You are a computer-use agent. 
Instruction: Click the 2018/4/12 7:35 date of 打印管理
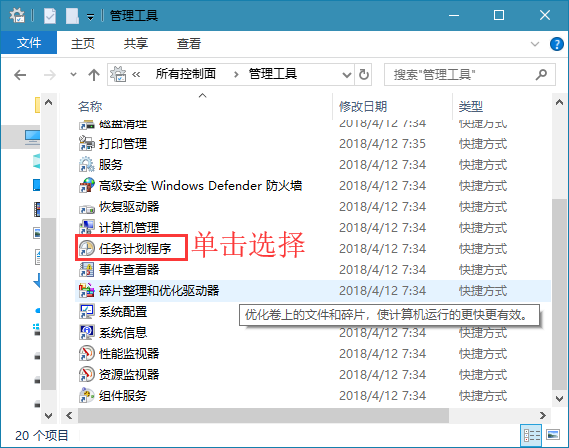coord(382,144)
